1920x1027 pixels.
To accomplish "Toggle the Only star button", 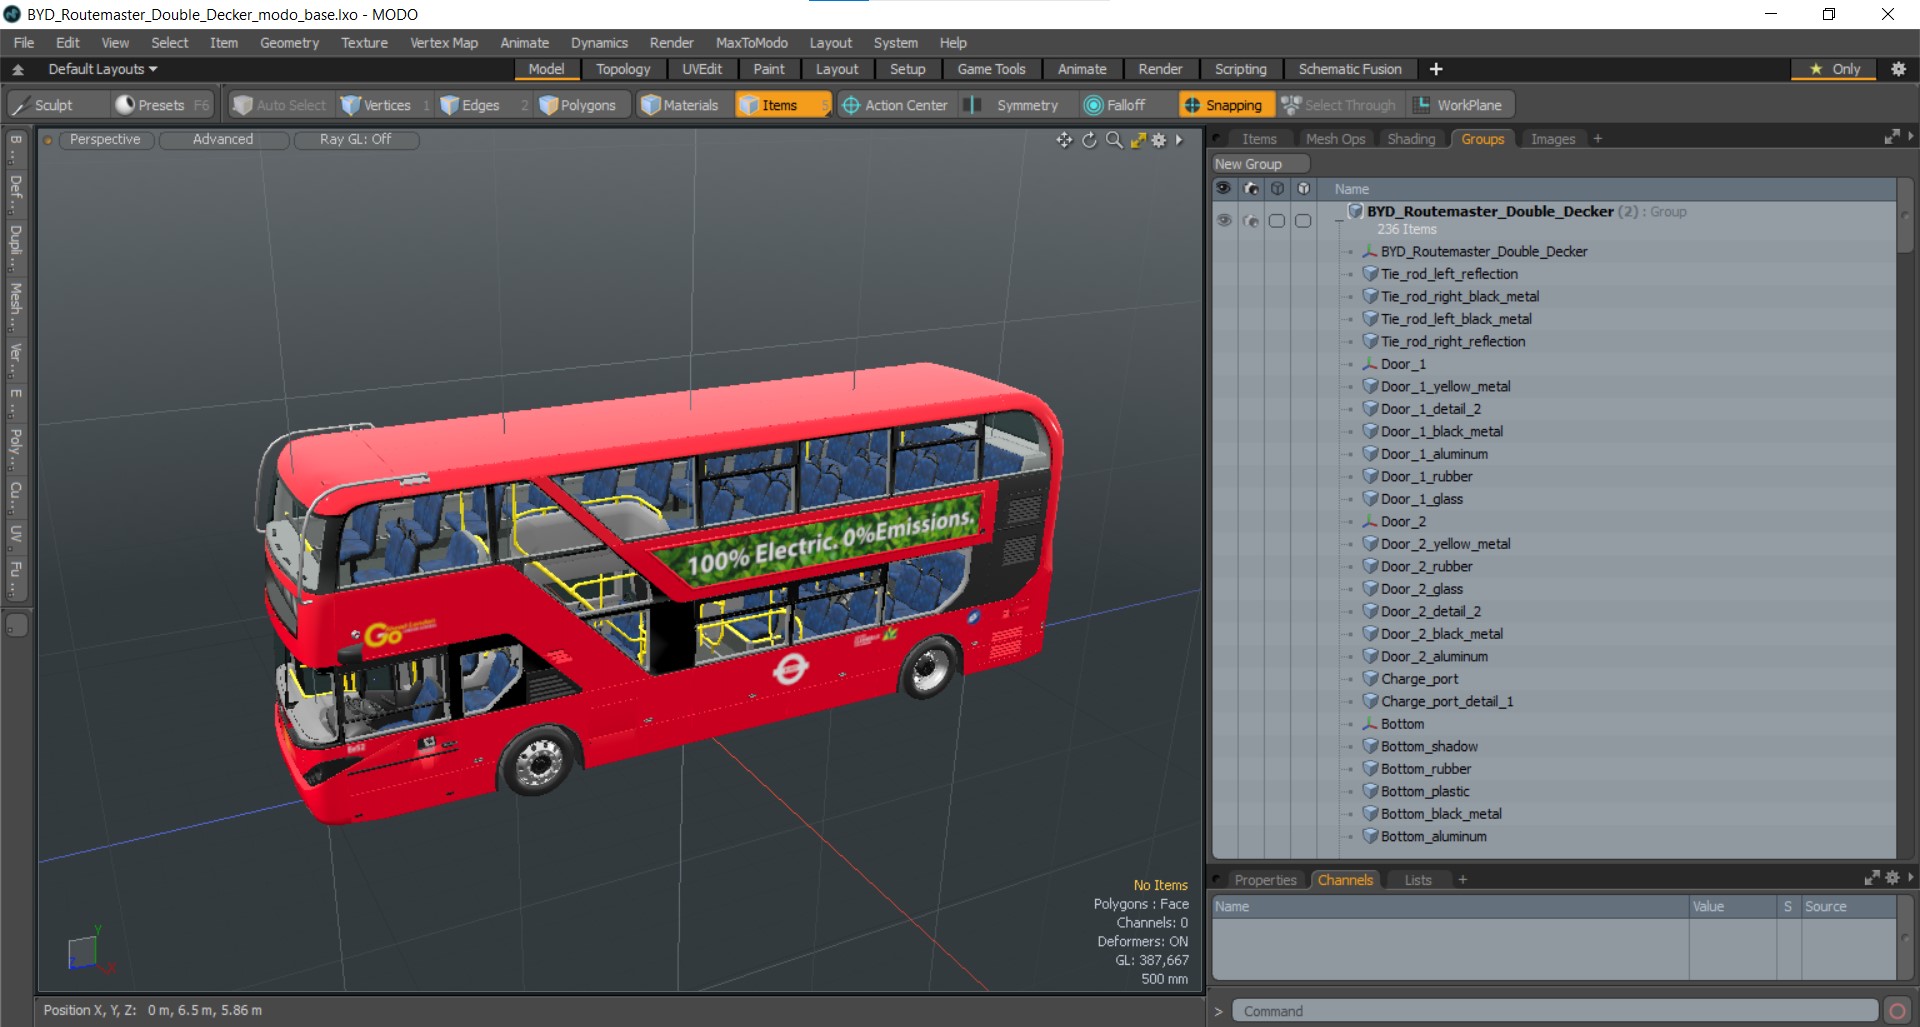I will pyautogui.click(x=1835, y=69).
